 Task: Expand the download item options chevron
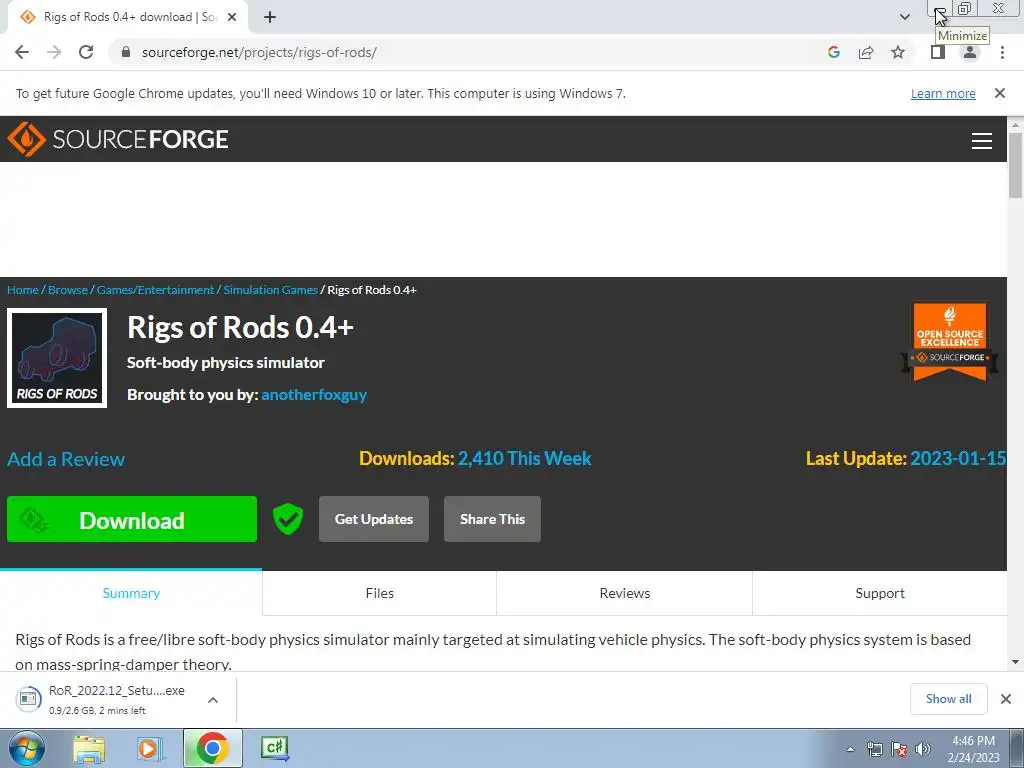[213, 699]
